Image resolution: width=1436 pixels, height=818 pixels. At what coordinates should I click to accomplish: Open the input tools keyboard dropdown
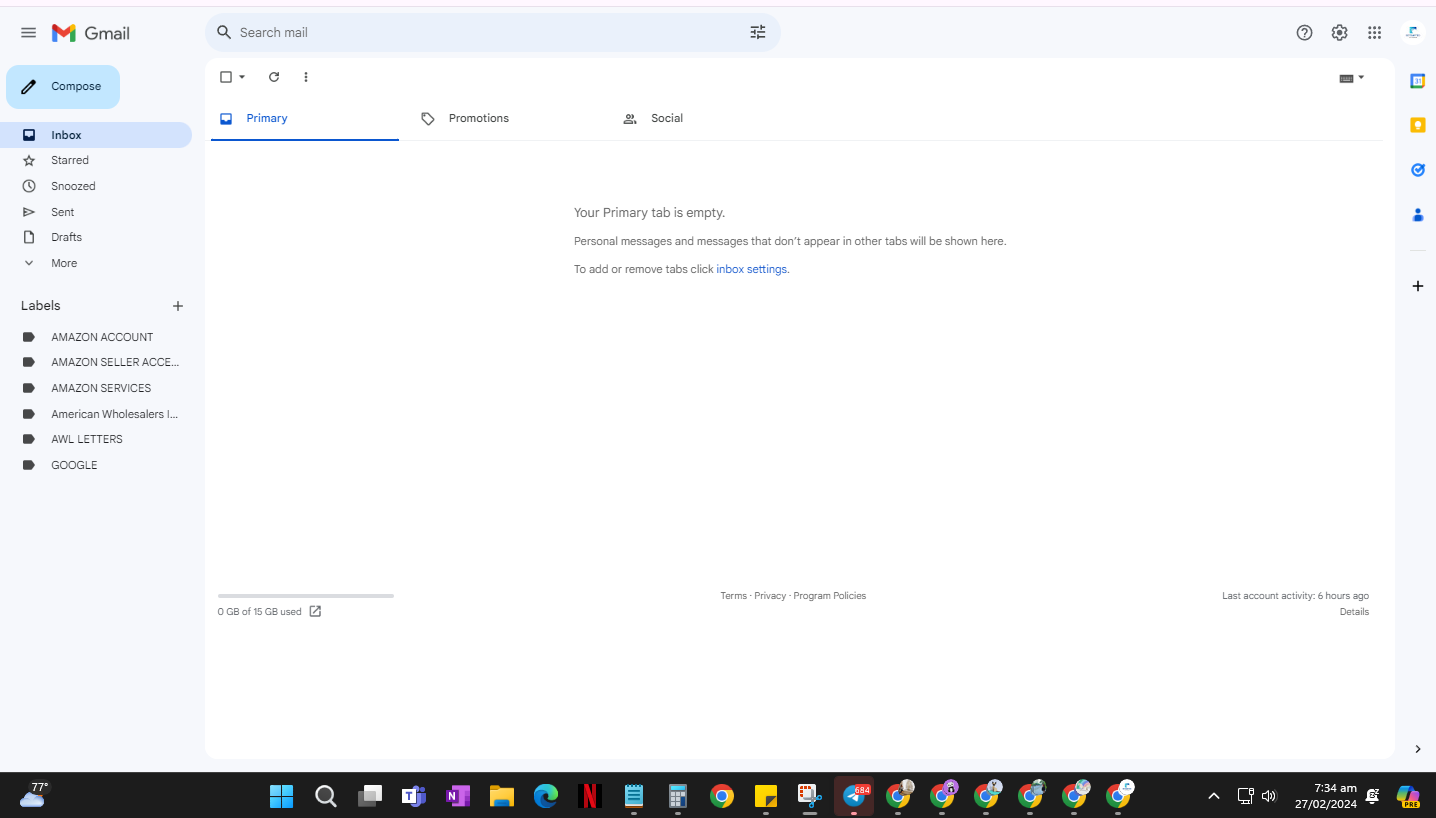(x=1352, y=78)
